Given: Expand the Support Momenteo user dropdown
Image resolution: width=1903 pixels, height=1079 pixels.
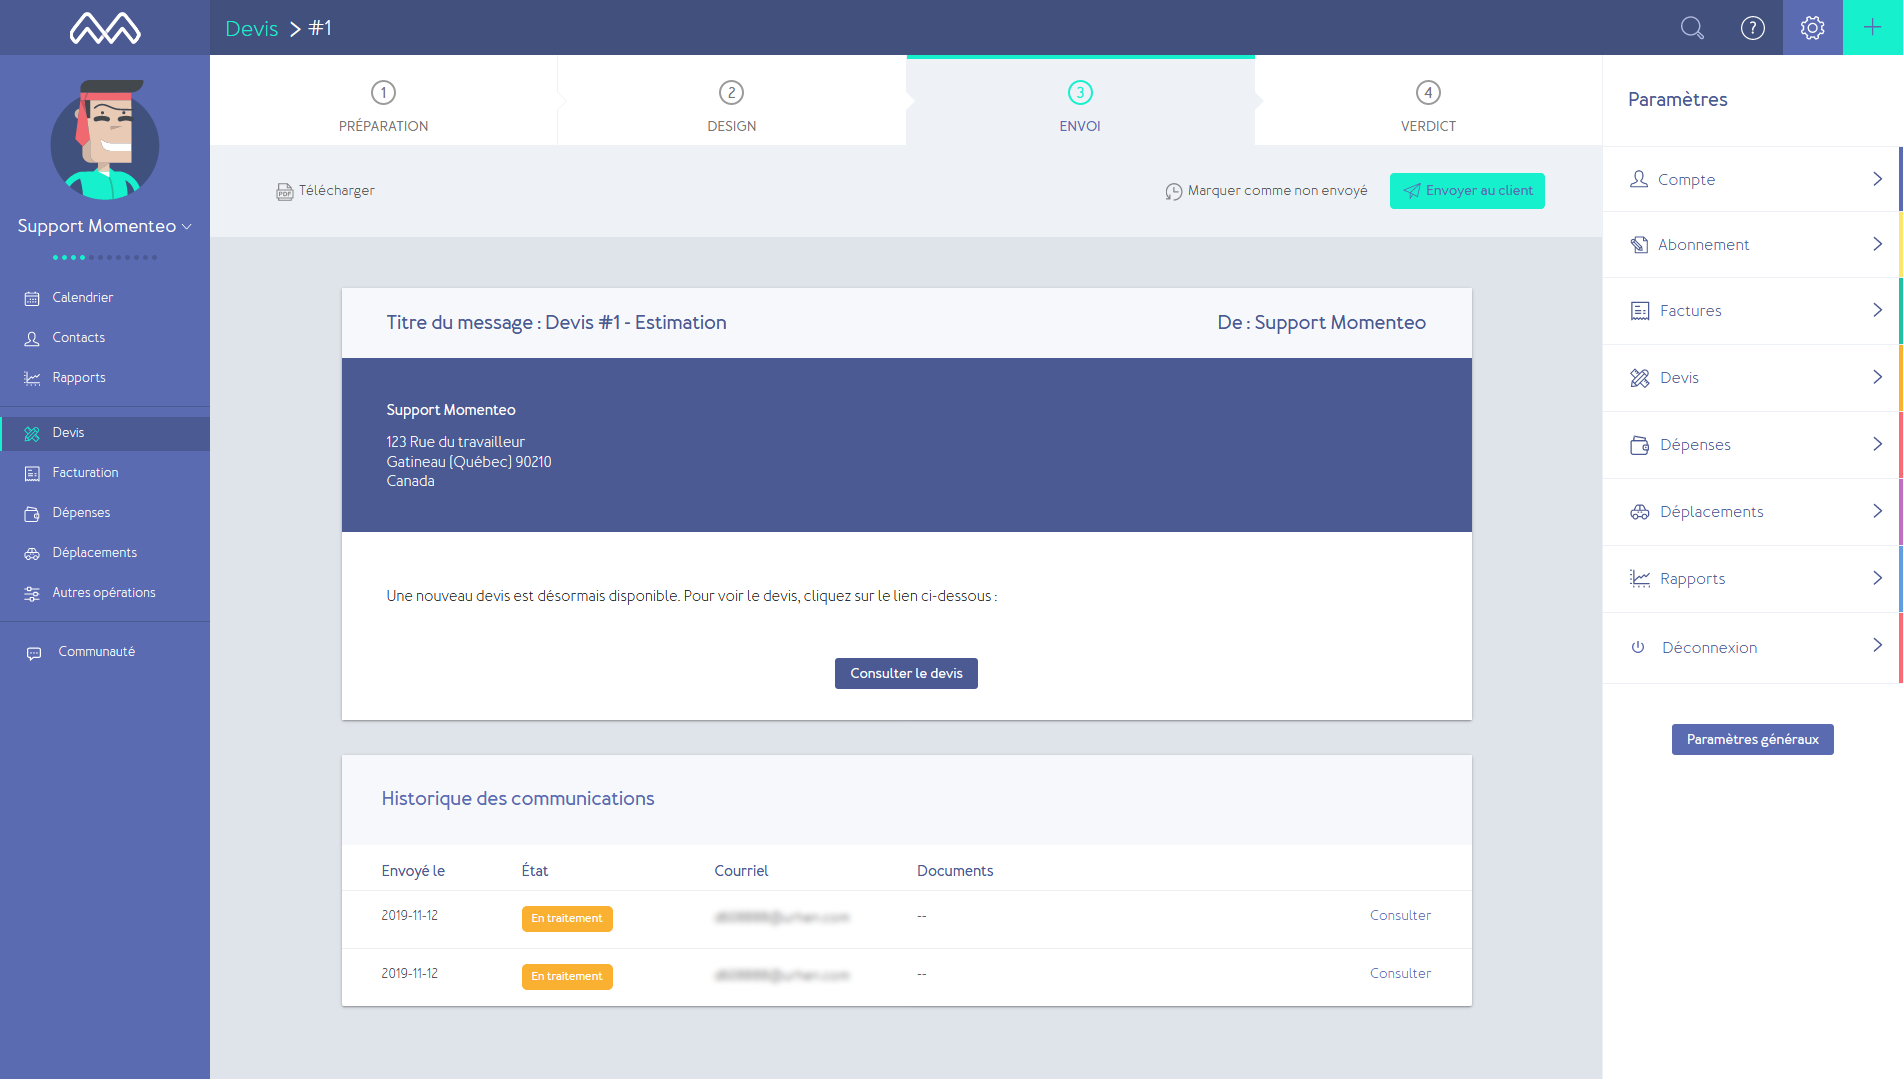Looking at the screenshot, I should [105, 226].
